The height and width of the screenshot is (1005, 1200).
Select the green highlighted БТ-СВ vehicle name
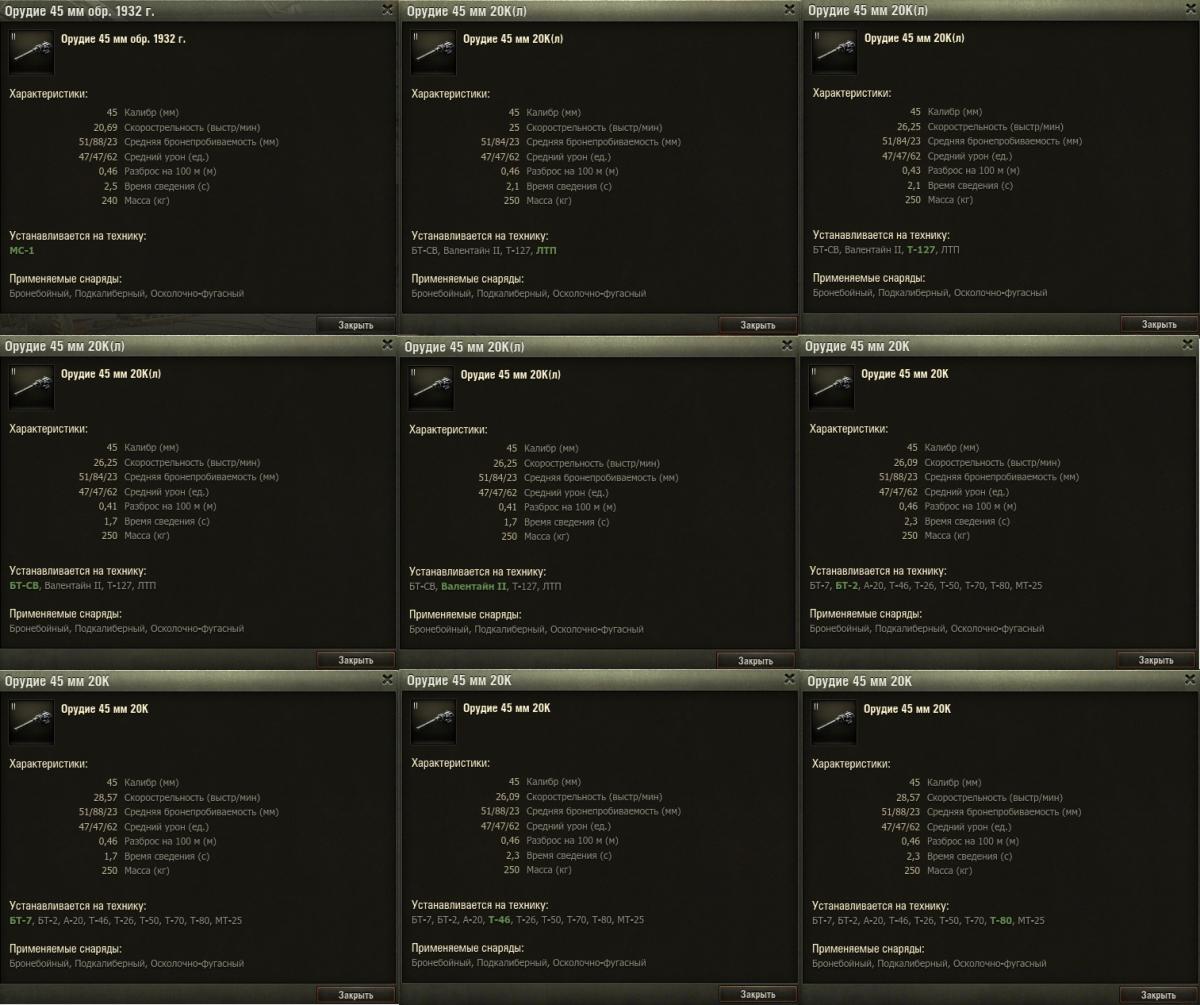click(x=24, y=585)
